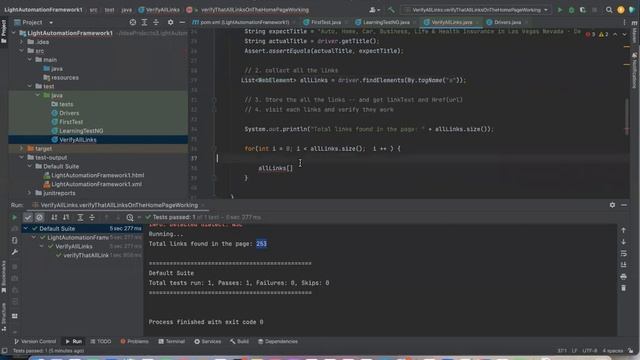Run with coverage from the main toolbar
The image size is (640, 360).
tap(583, 10)
